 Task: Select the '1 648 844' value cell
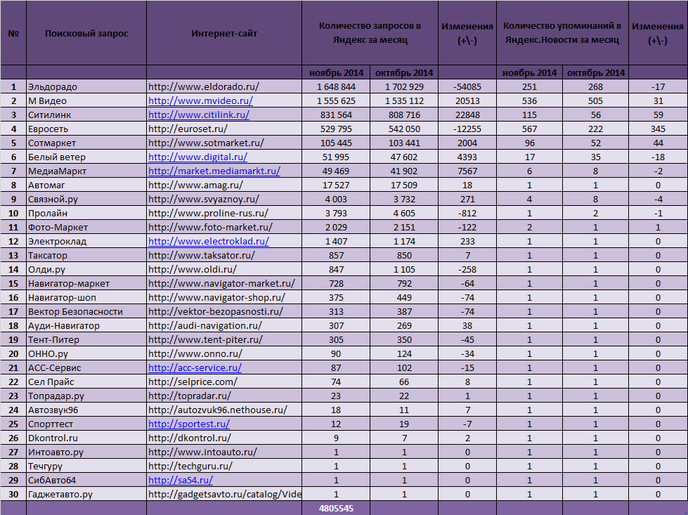tap(336, 87)
